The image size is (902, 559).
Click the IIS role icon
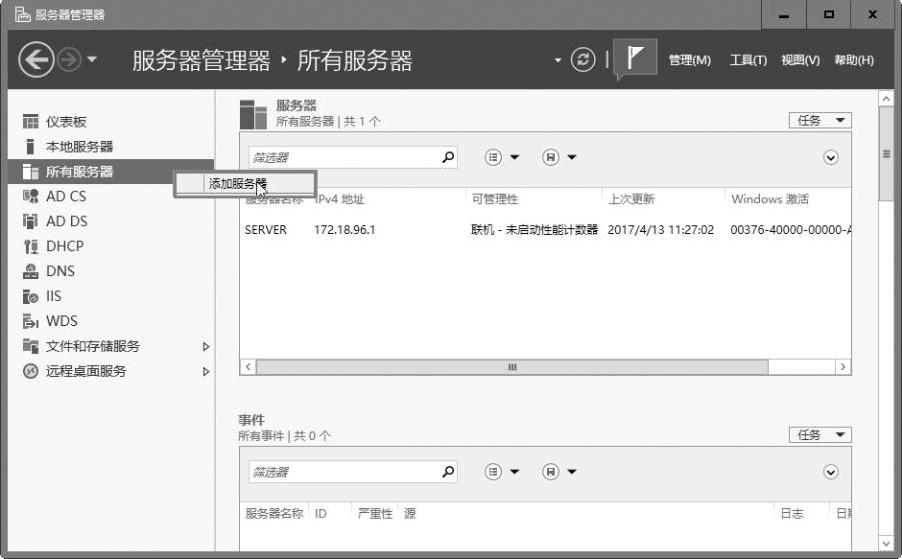[30, 296]
